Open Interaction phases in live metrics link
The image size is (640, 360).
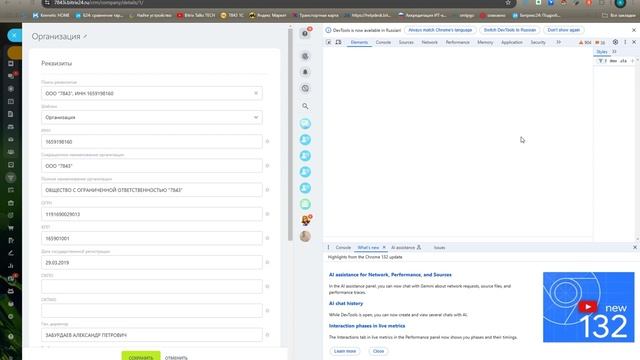[367, 326]
